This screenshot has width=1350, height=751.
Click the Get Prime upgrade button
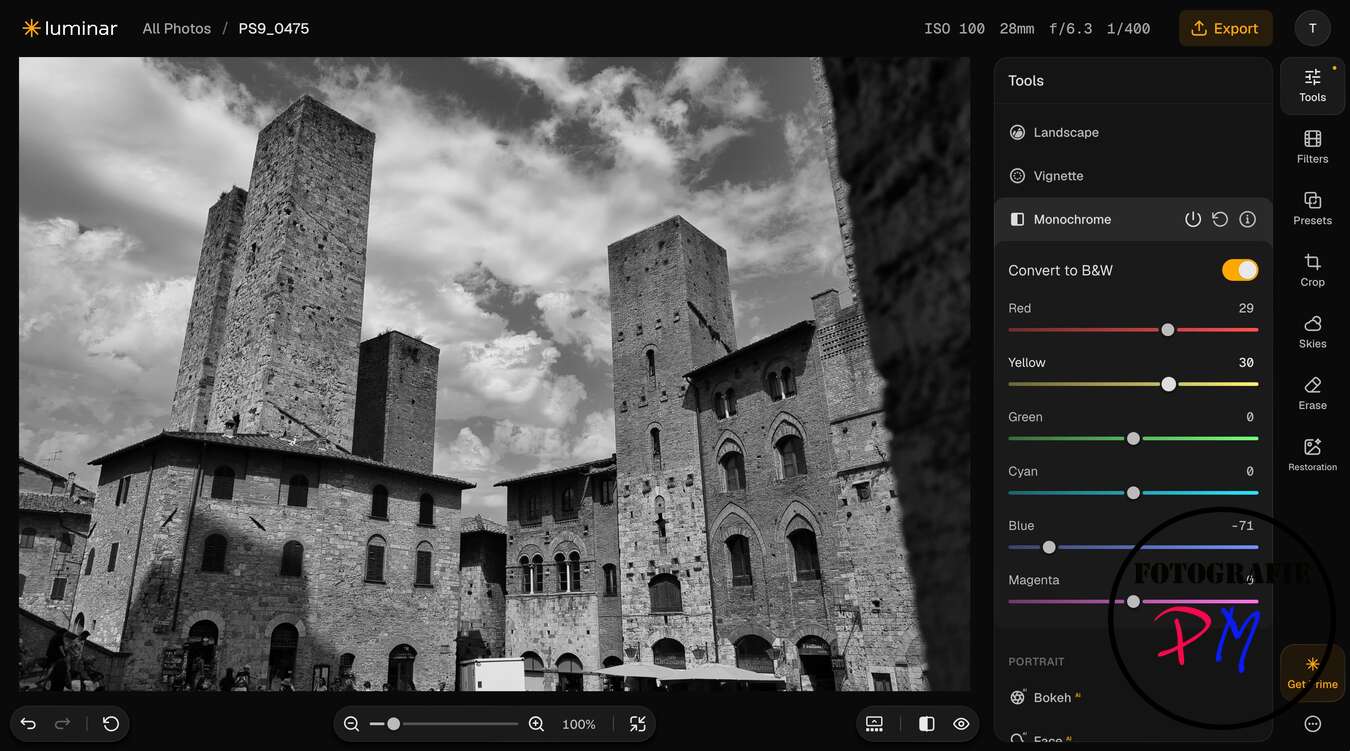(x=1312, y=673)
